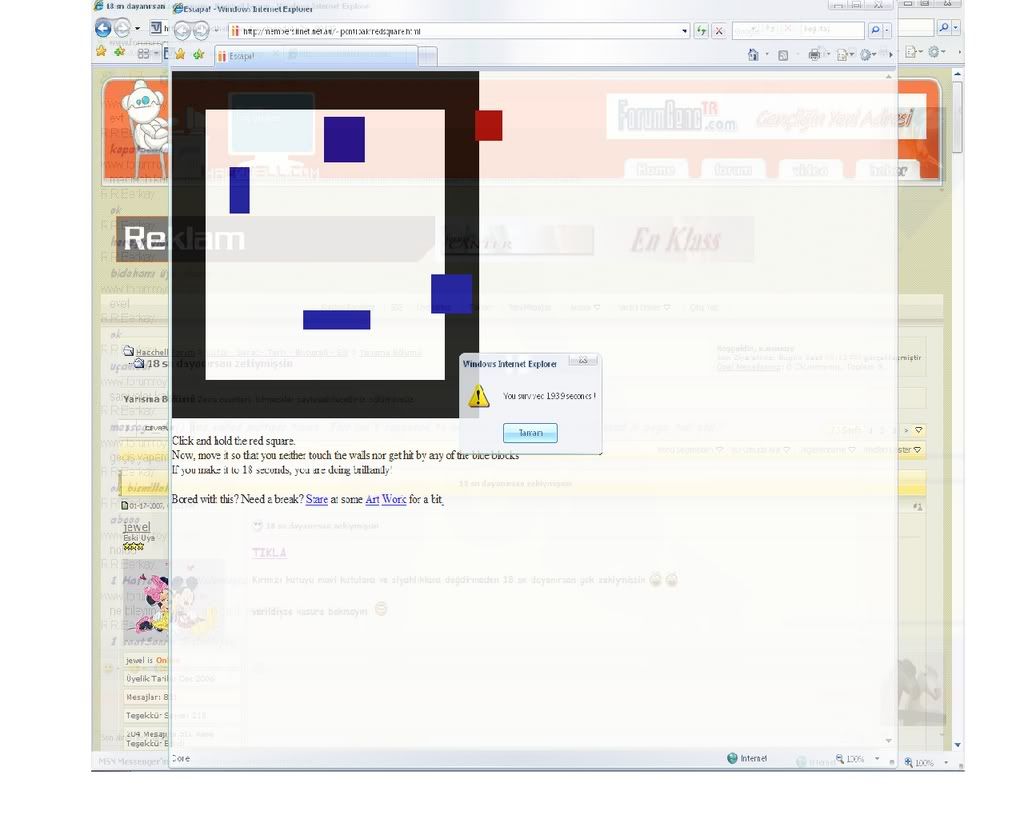1024x819 pixels.
Task: Stop loading with the red X button
Action: pyautogui.click(x=719, y=31)
